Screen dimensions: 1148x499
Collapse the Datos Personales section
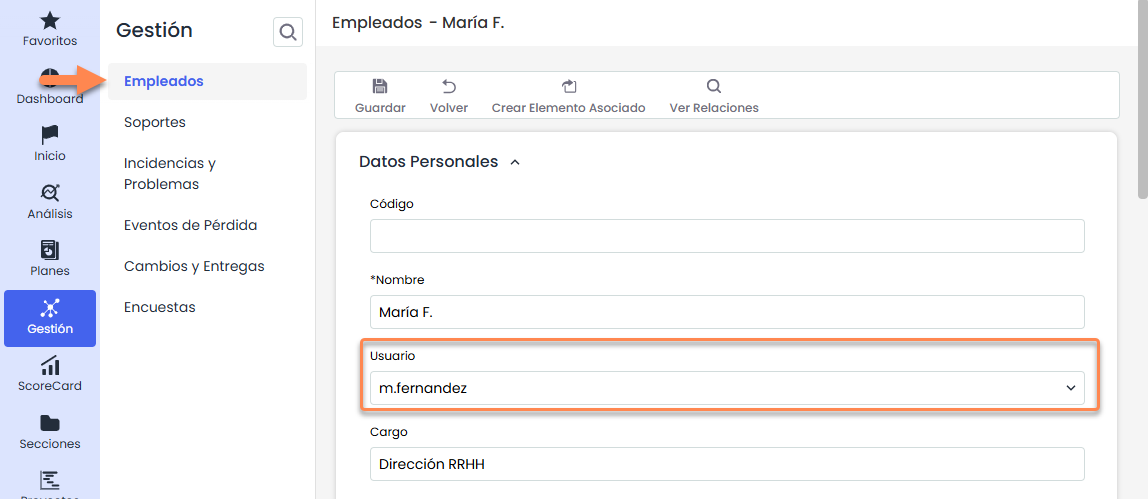[515, 162]
